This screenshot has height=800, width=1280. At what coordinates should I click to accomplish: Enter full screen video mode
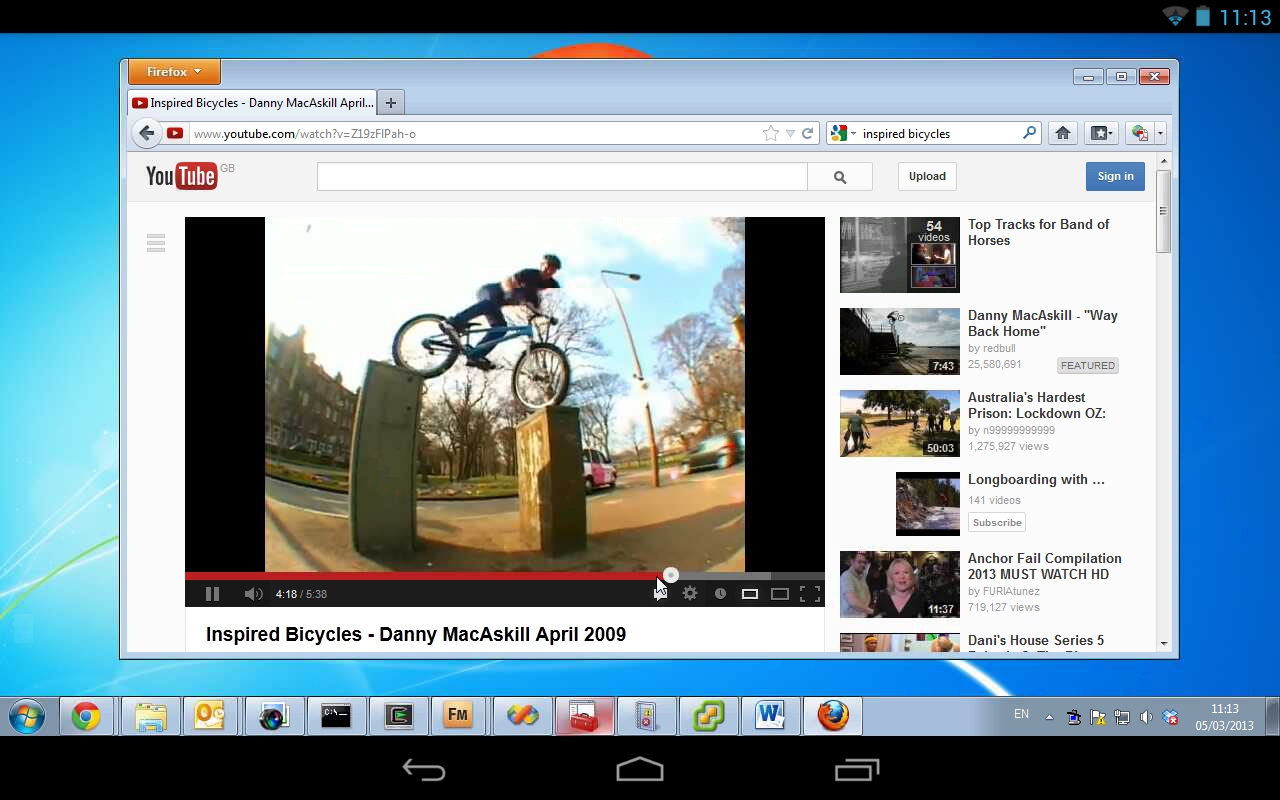810,594
